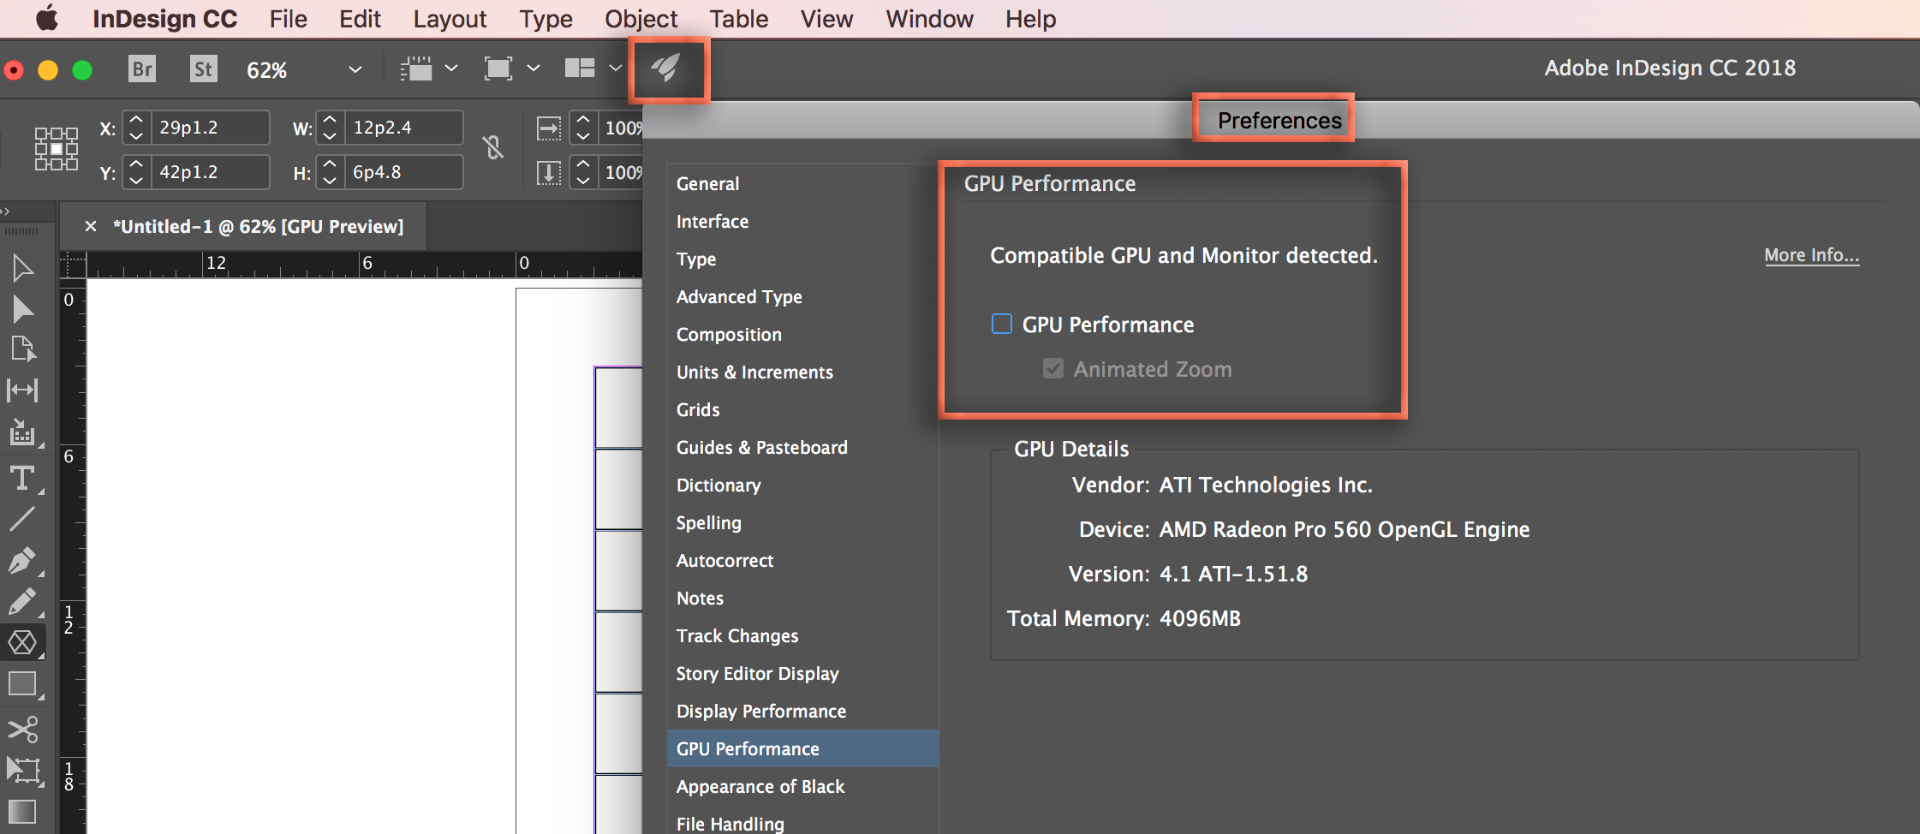Select the Type tool
1920x834 pixels.
22,478
